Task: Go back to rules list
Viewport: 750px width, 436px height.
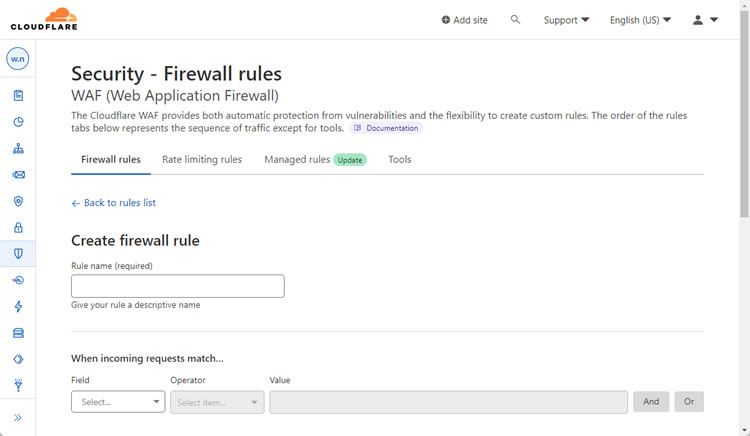Action: pyautogui.click(x=114, y=203)
